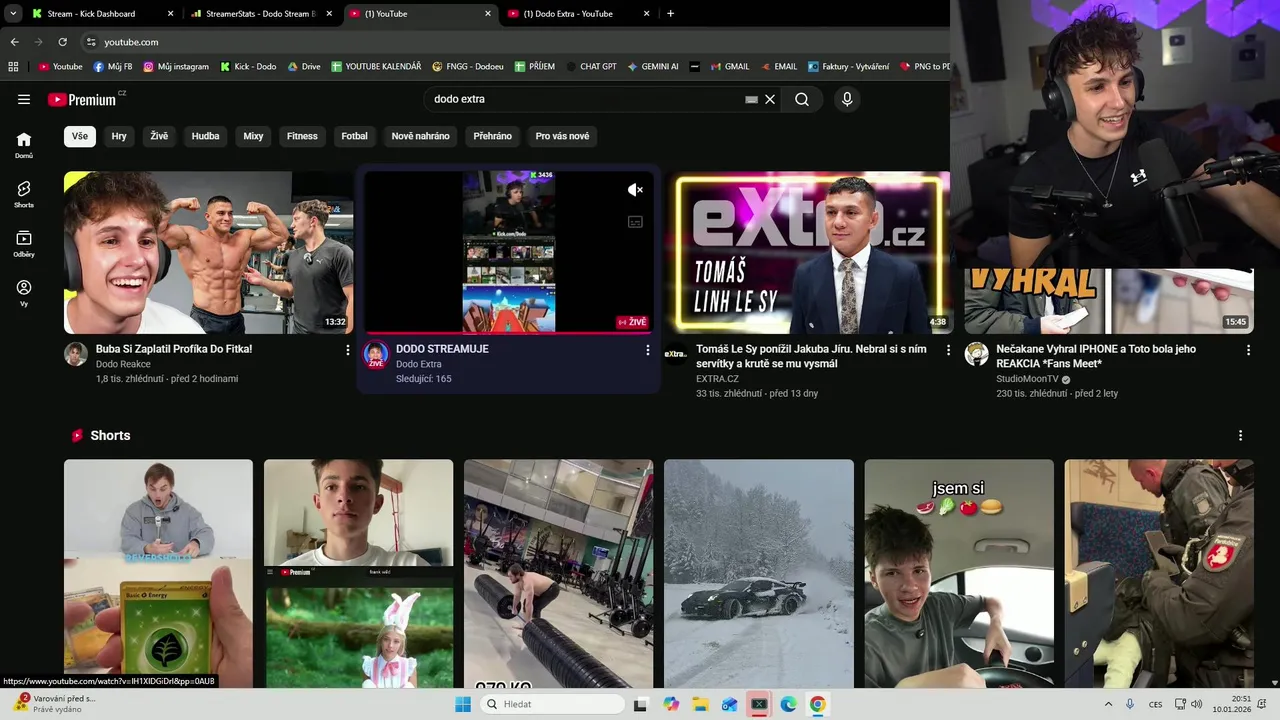Open the YouTube guide hamburger menu

click(x=24, y=99)
